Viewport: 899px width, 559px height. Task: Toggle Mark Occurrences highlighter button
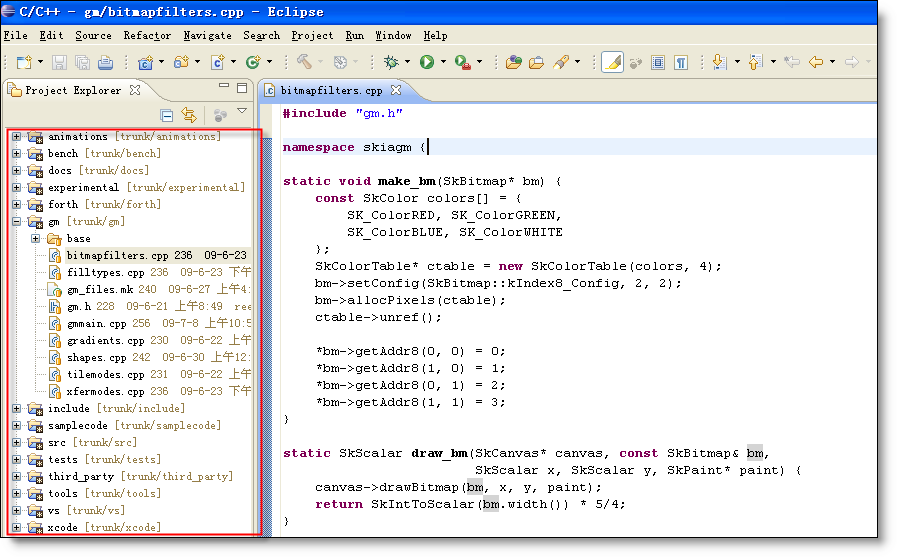(612, 62)
